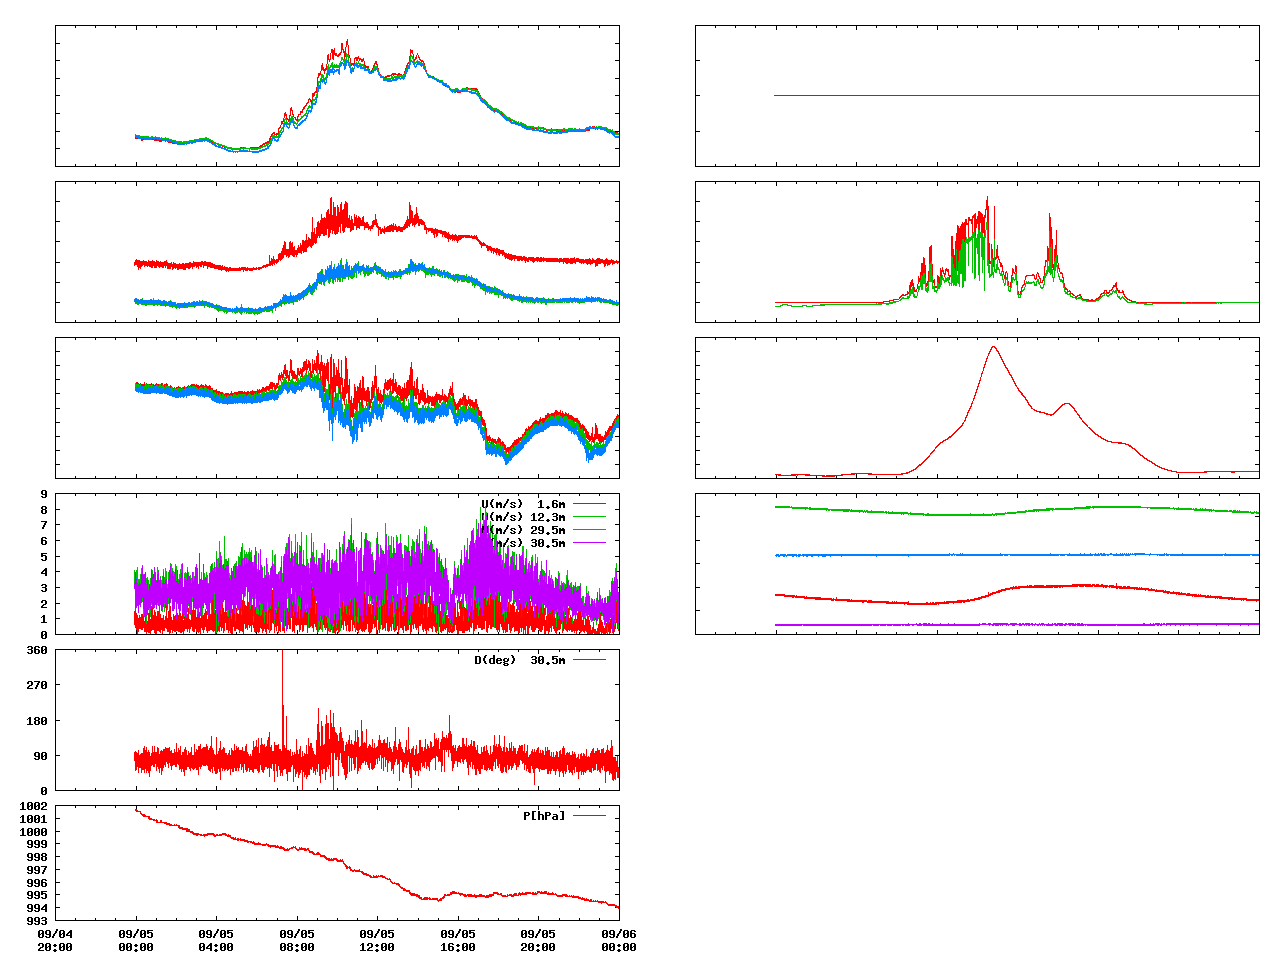Image resolution: width=1280 pixels, height=960 pixels.
Task: Click the '09/05 08:00' time axis label
Action: (297, 940)
